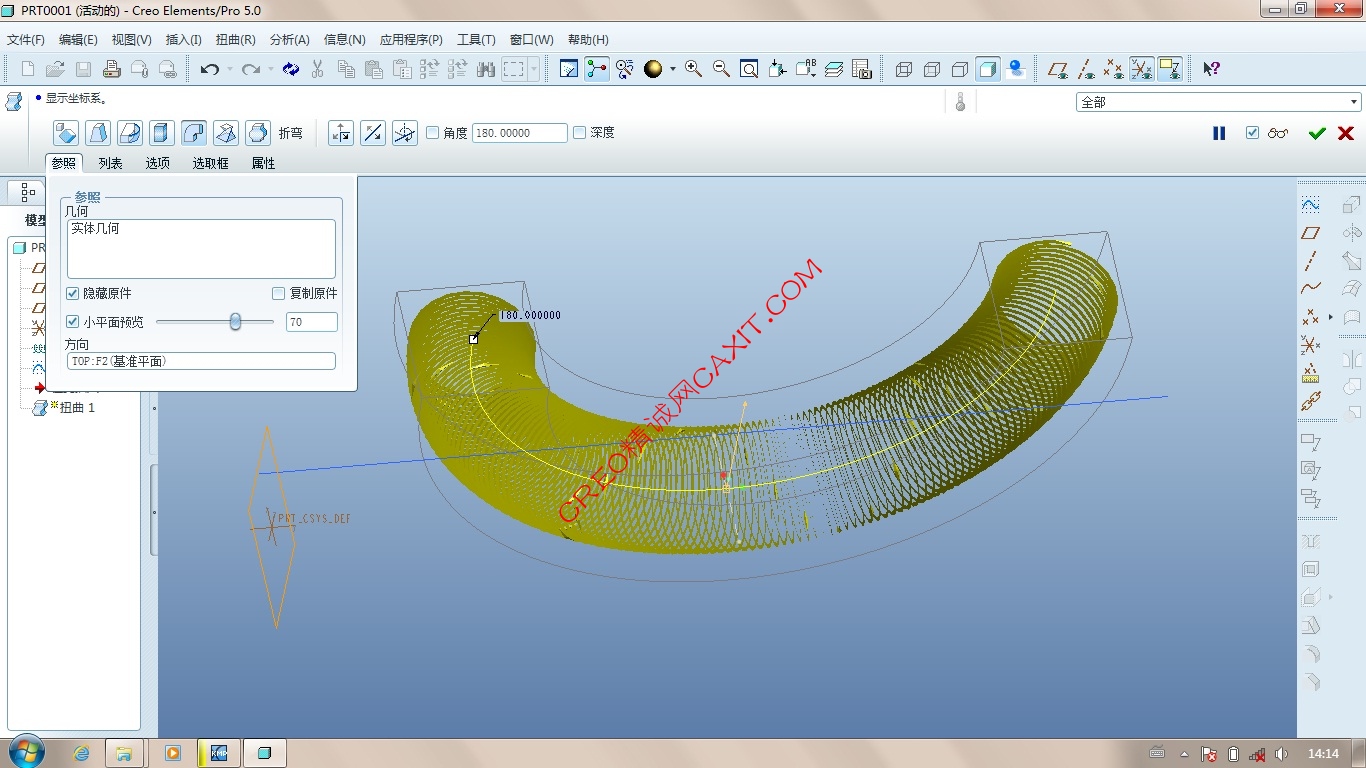Select the Datum Curve tool in right toolbar
1366x768 pixels.
[x=1310, y=289]
